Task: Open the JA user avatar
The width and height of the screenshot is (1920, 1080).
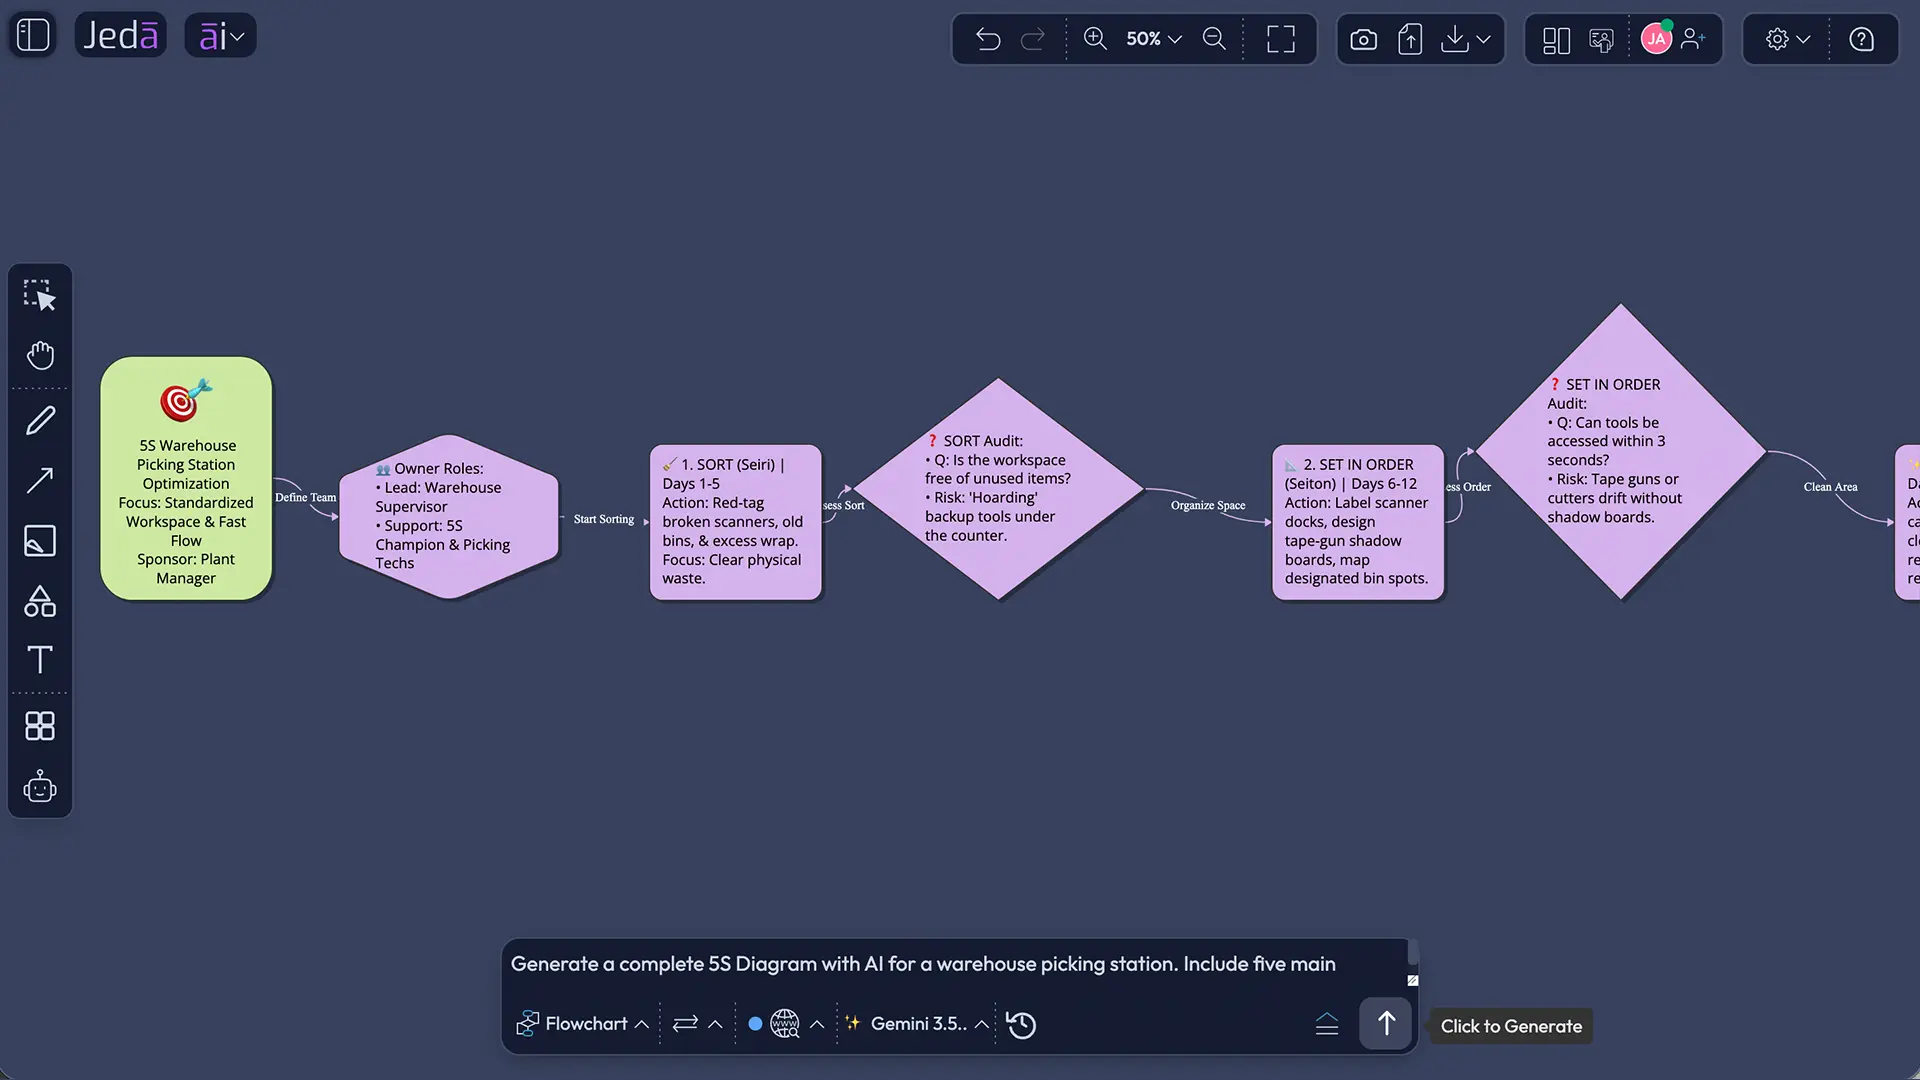Action: pos(1657,39)
